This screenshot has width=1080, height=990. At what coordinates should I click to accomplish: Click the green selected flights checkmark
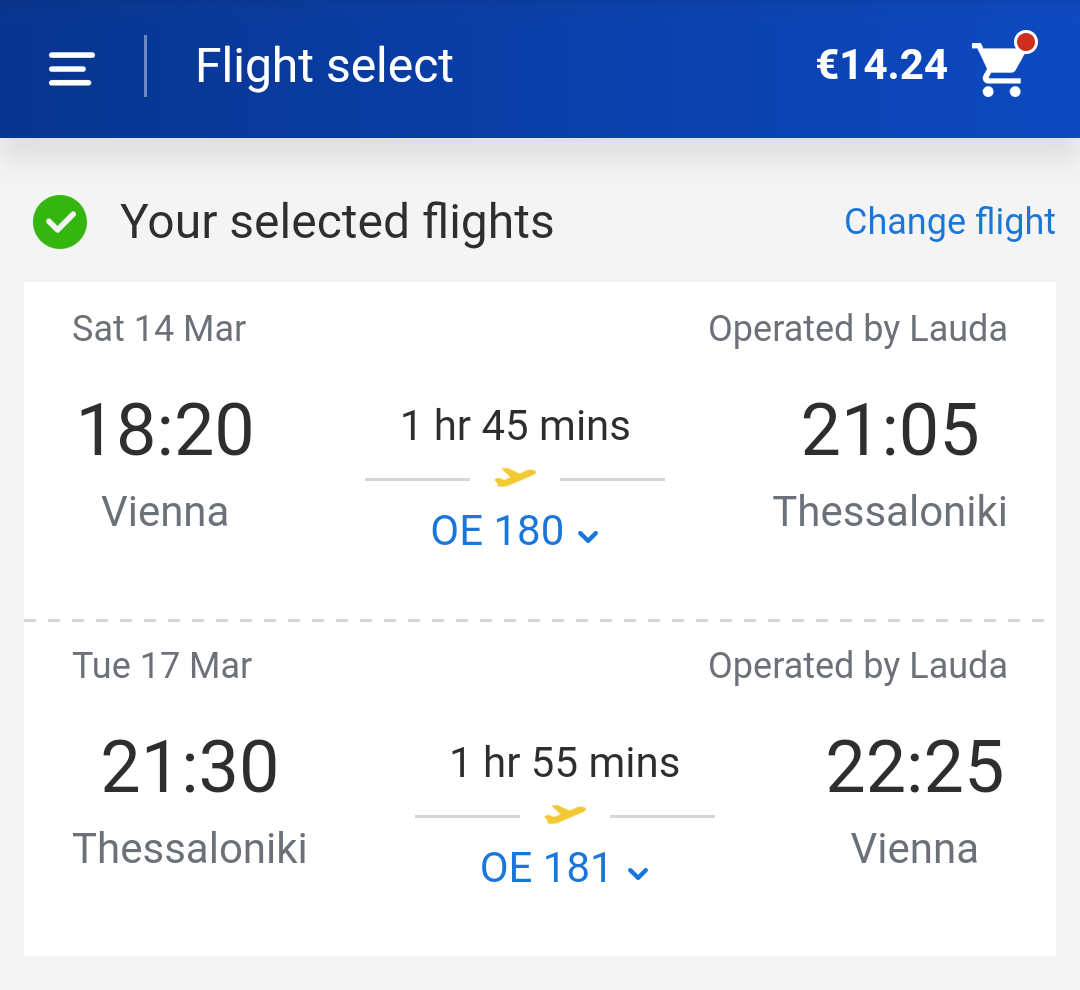click(x=60, y=222)
